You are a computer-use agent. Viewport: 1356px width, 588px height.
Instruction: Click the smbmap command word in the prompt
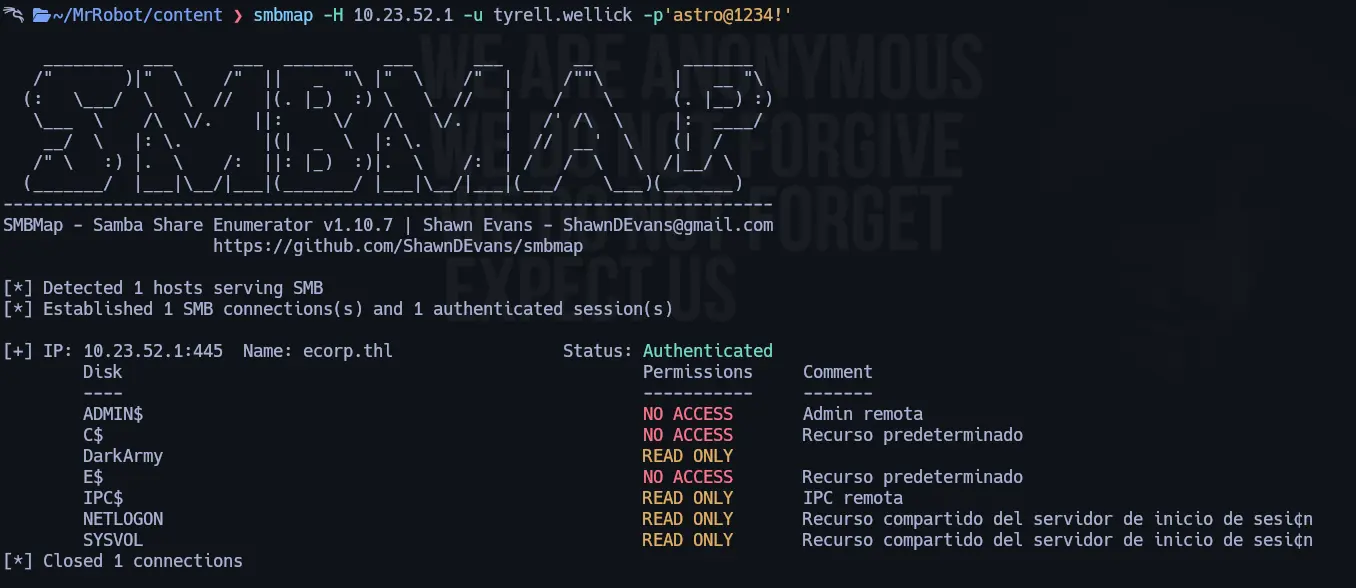[283, 15]
